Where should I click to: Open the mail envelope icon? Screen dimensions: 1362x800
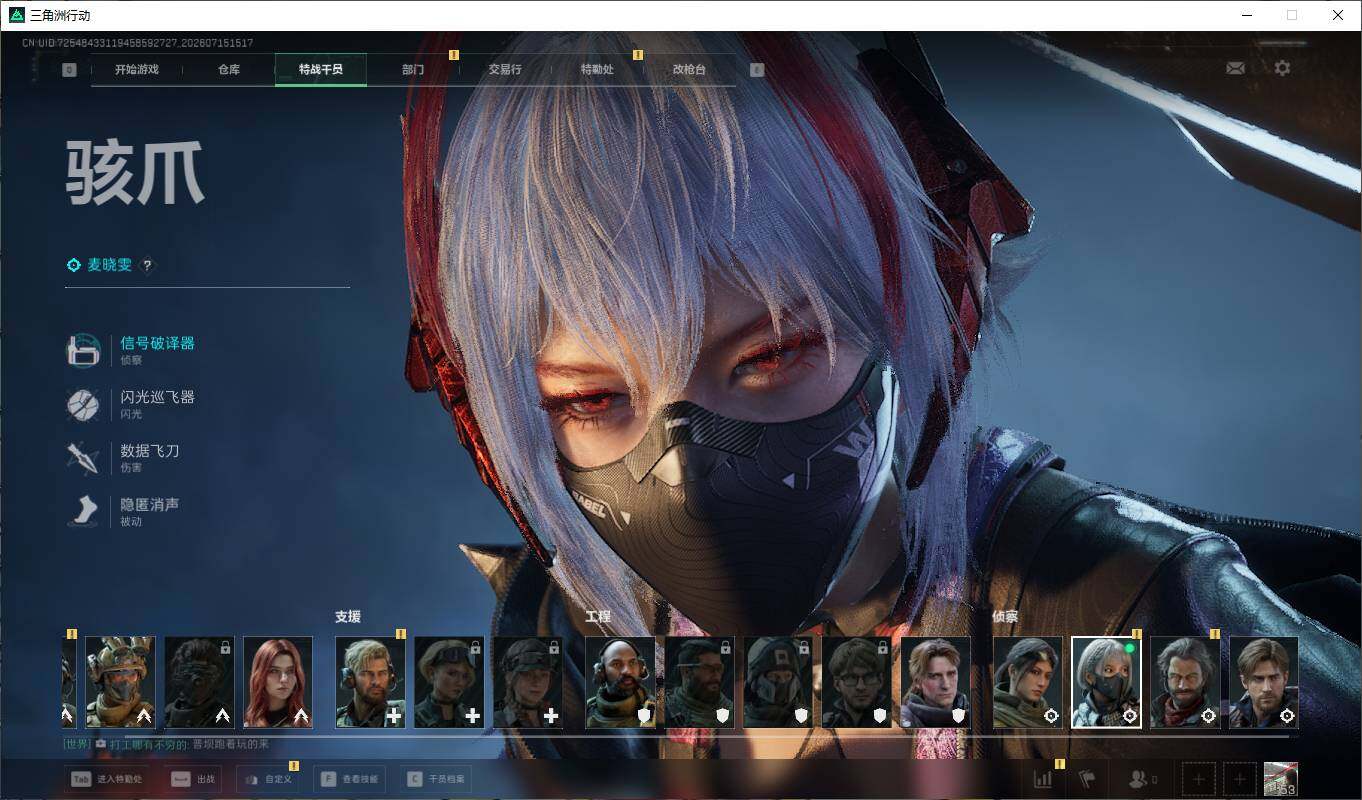coord(1236,68)
